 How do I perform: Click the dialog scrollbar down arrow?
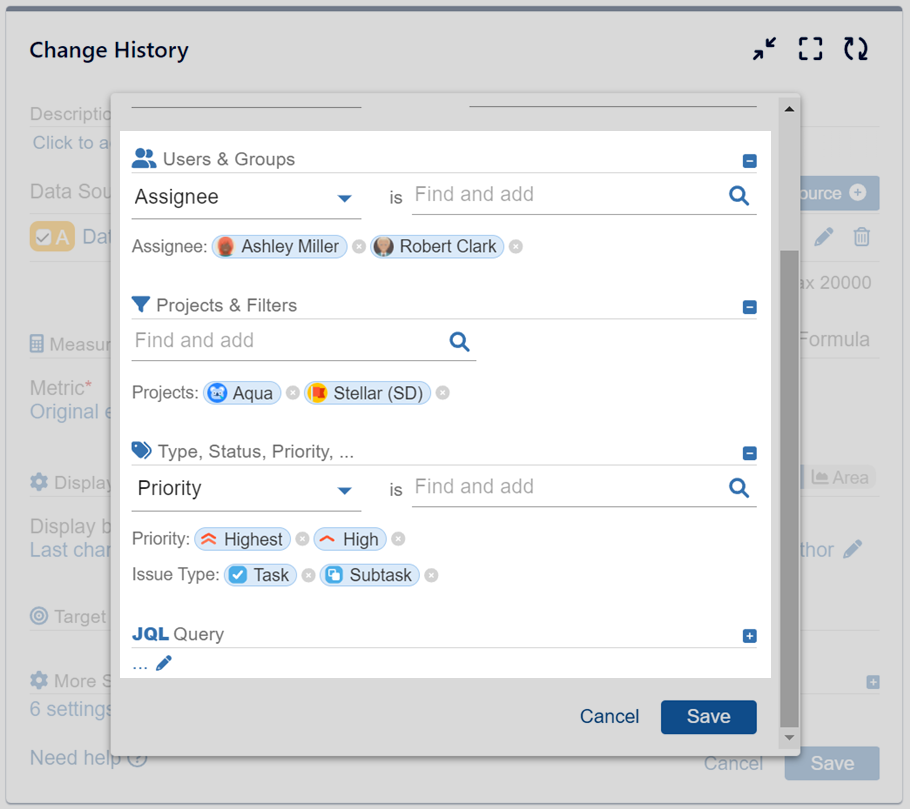pyautogui.click(x=789, y=737)
